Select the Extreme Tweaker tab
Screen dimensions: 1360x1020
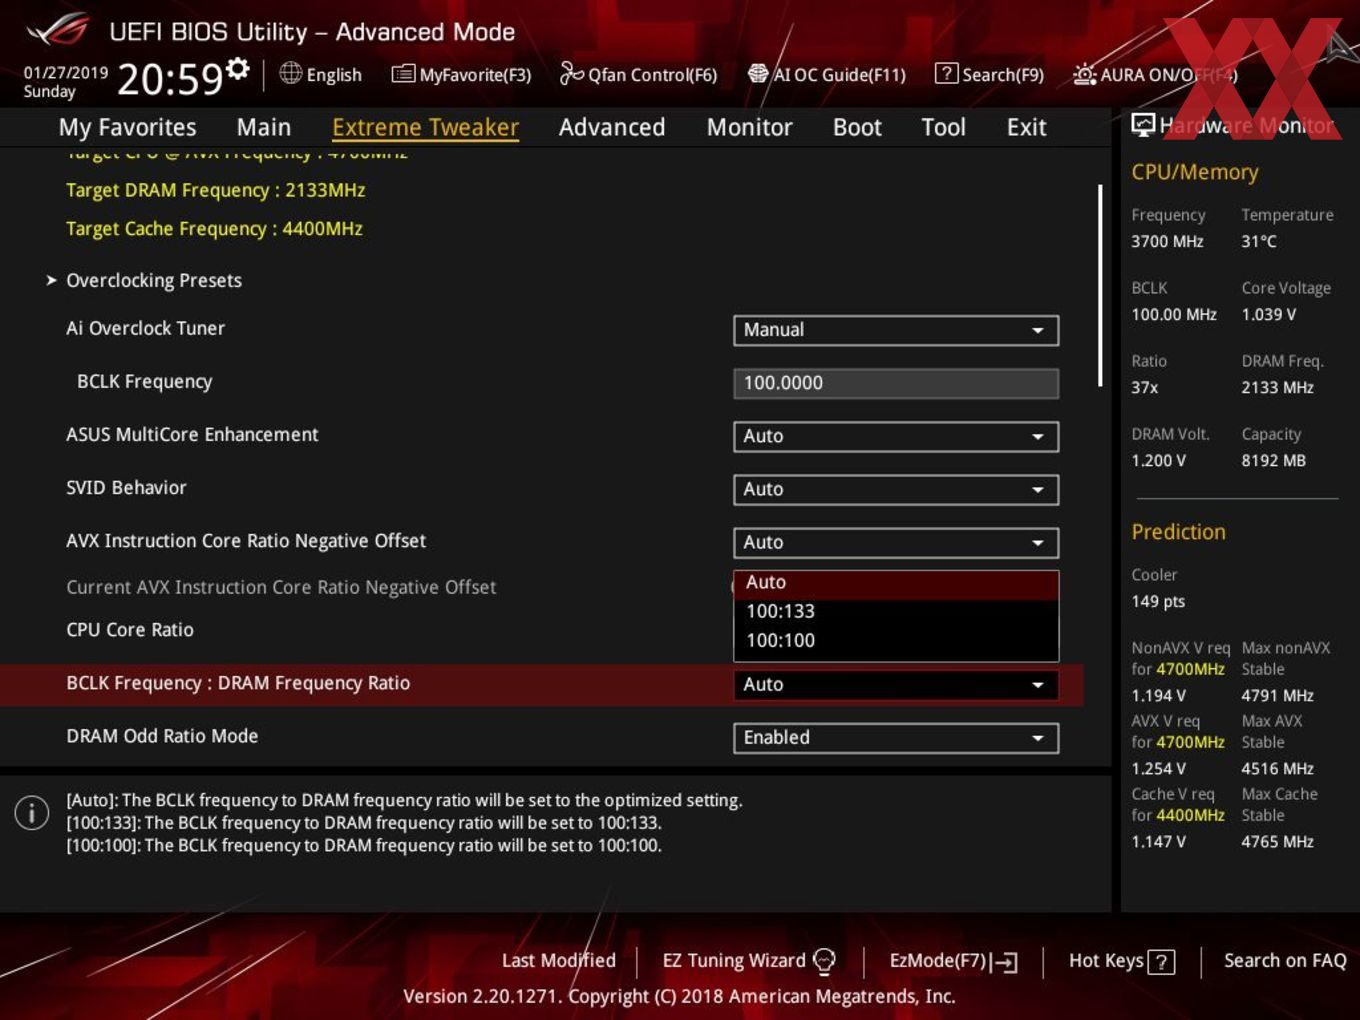coord(425,127)
